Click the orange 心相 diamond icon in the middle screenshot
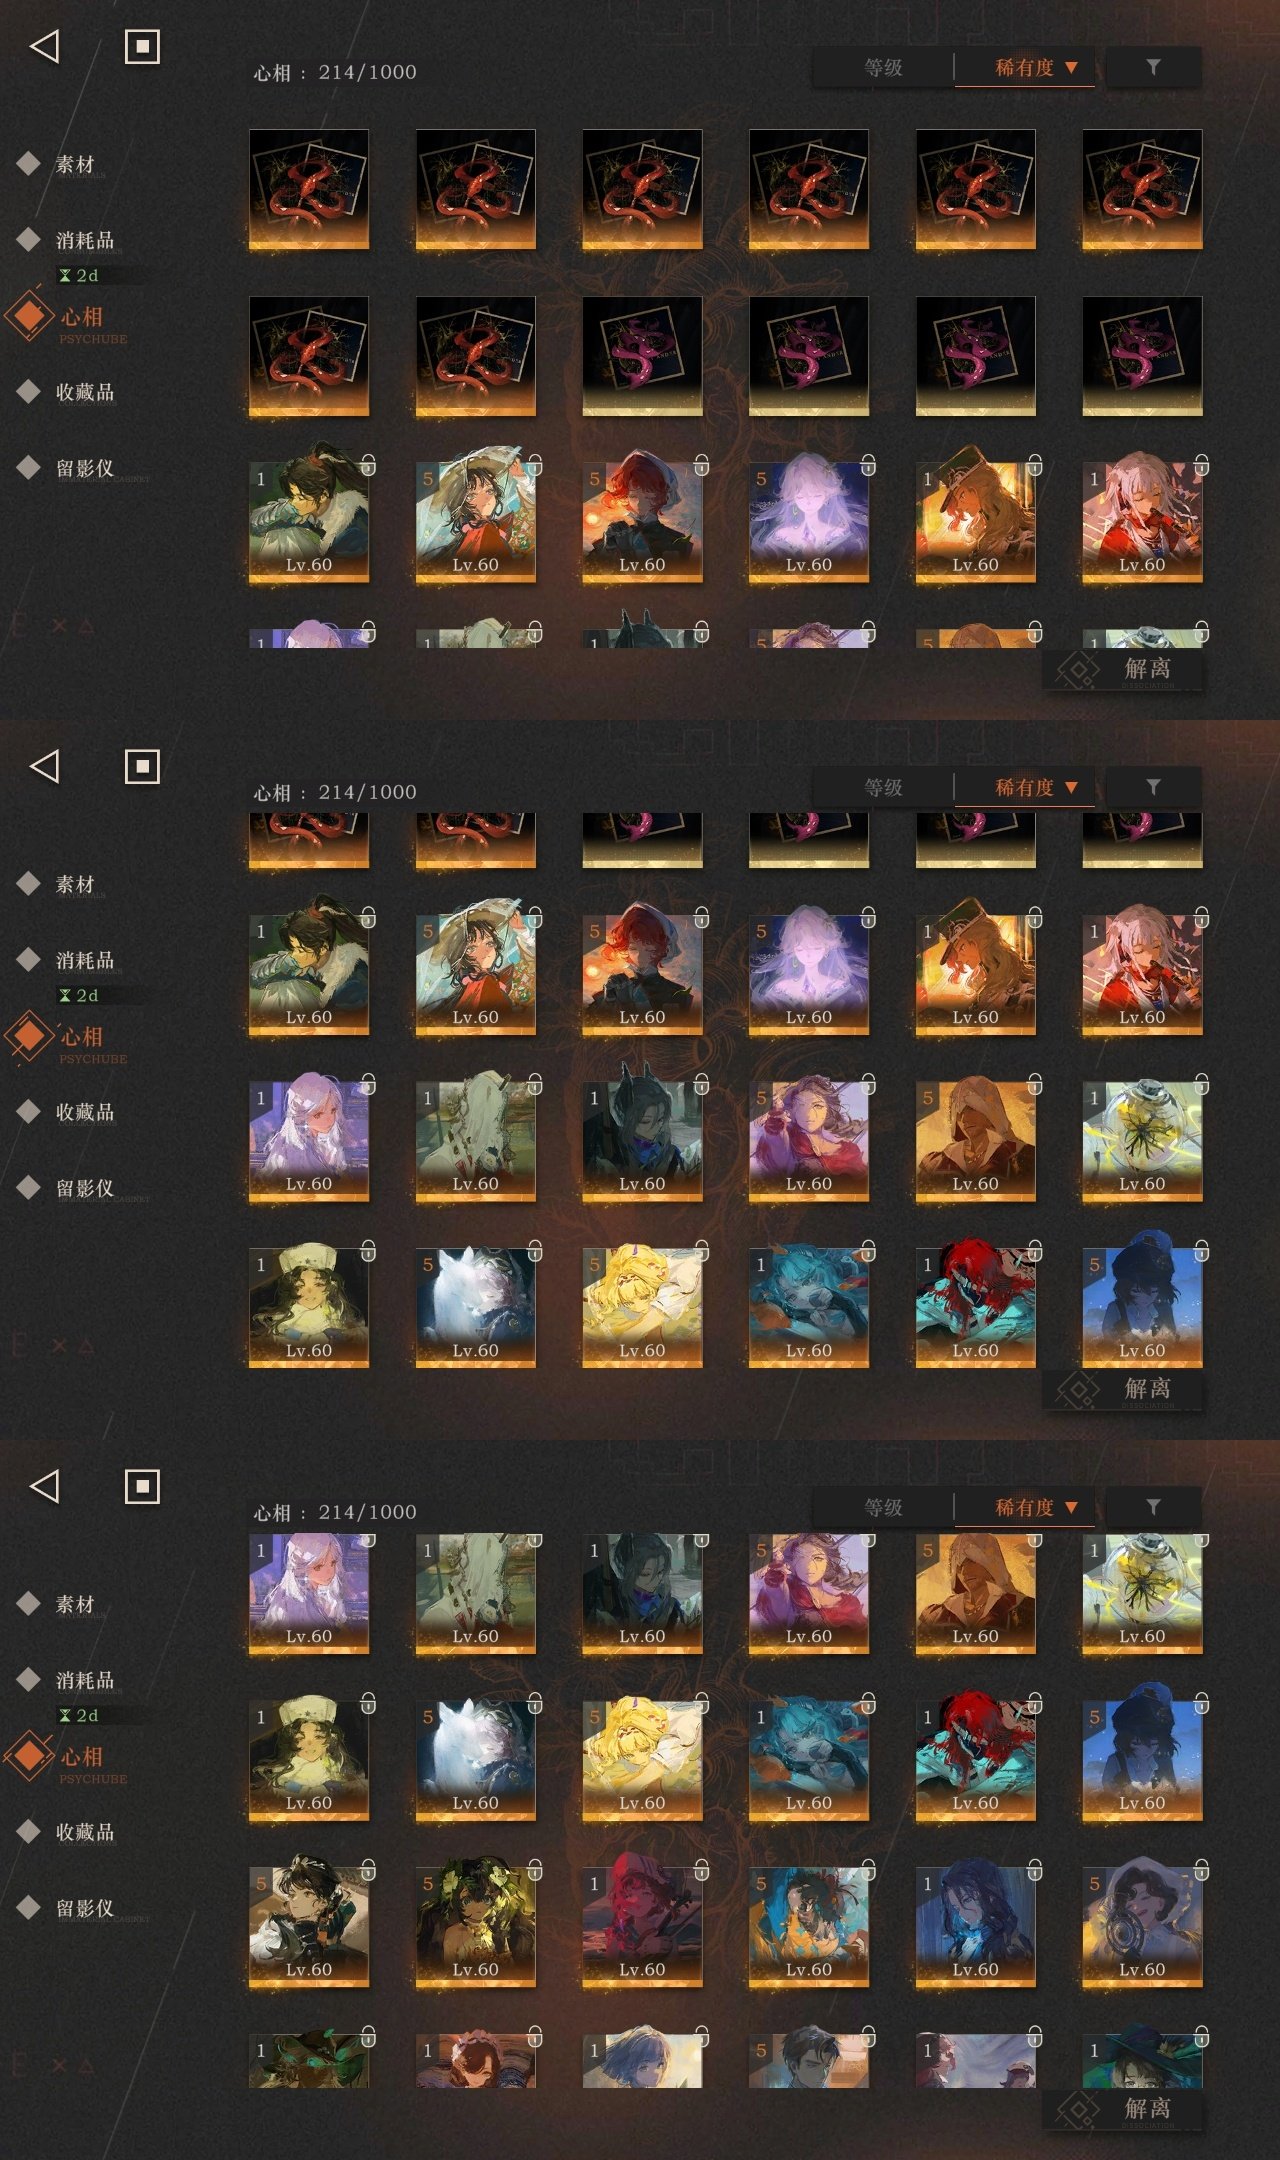 [30, 1035]
